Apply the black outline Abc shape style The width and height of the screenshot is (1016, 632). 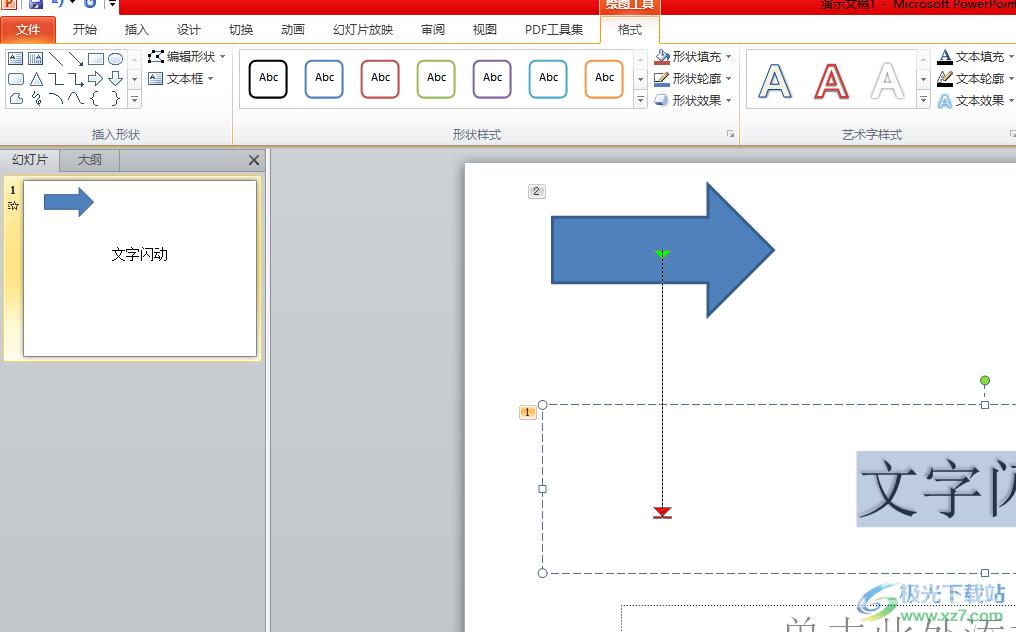(268, 78)
